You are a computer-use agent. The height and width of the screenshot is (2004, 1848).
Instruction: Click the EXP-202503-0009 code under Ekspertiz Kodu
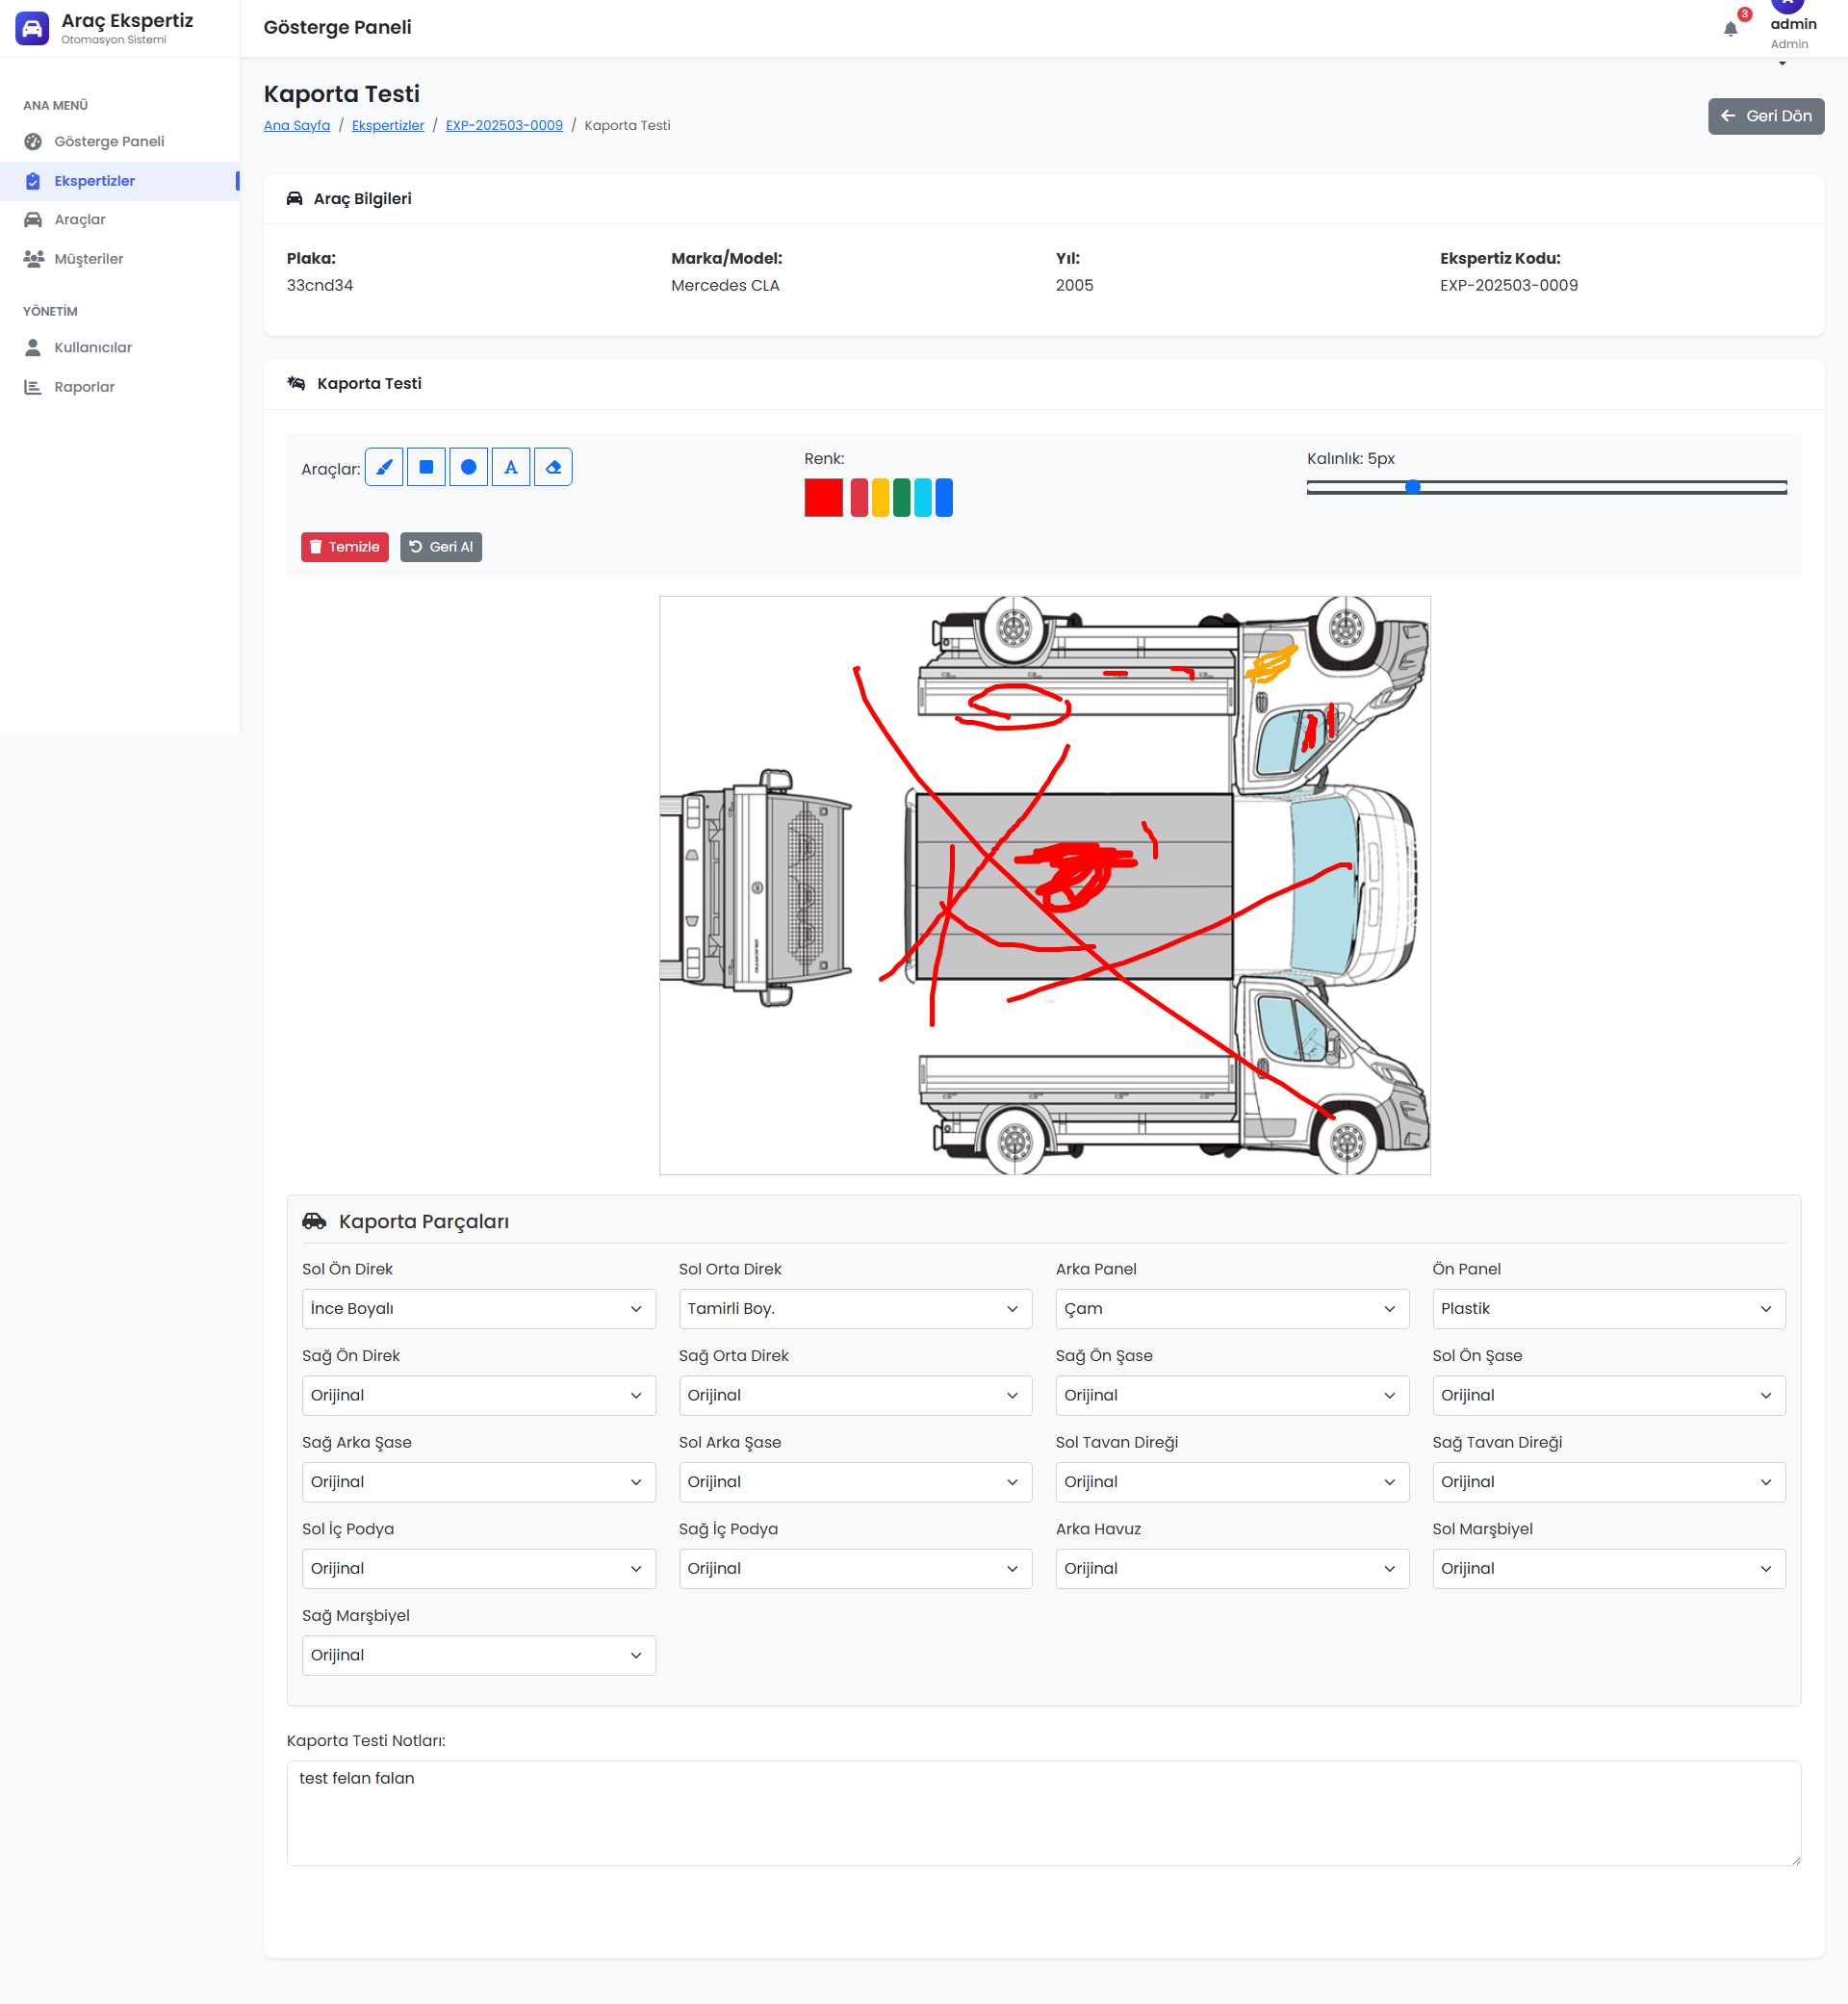click(1509, 285)
